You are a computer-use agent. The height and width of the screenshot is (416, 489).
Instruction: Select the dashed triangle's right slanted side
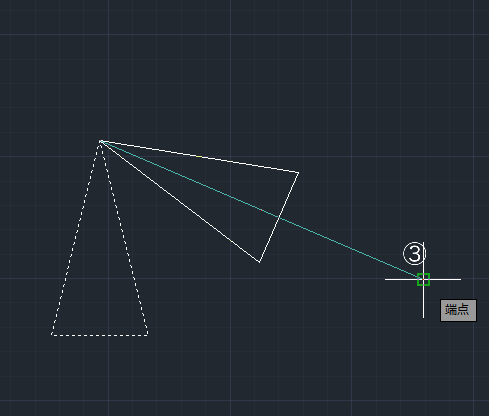[124, 238]
